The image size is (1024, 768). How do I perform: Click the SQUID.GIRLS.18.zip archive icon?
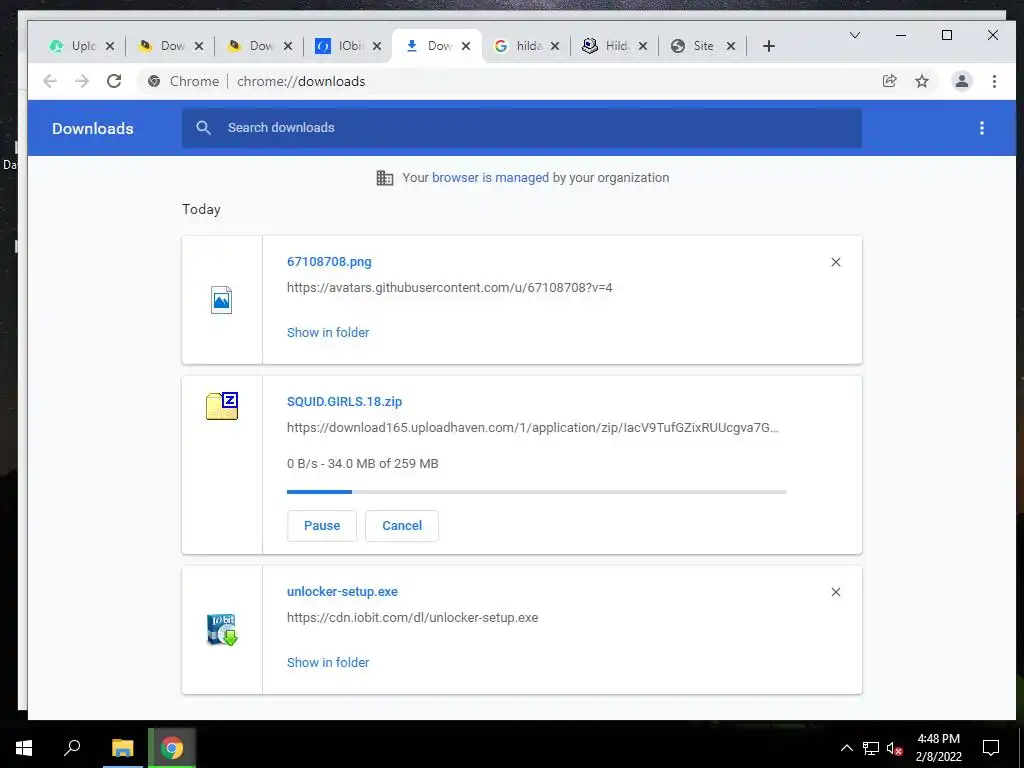[x=222, y=406]
